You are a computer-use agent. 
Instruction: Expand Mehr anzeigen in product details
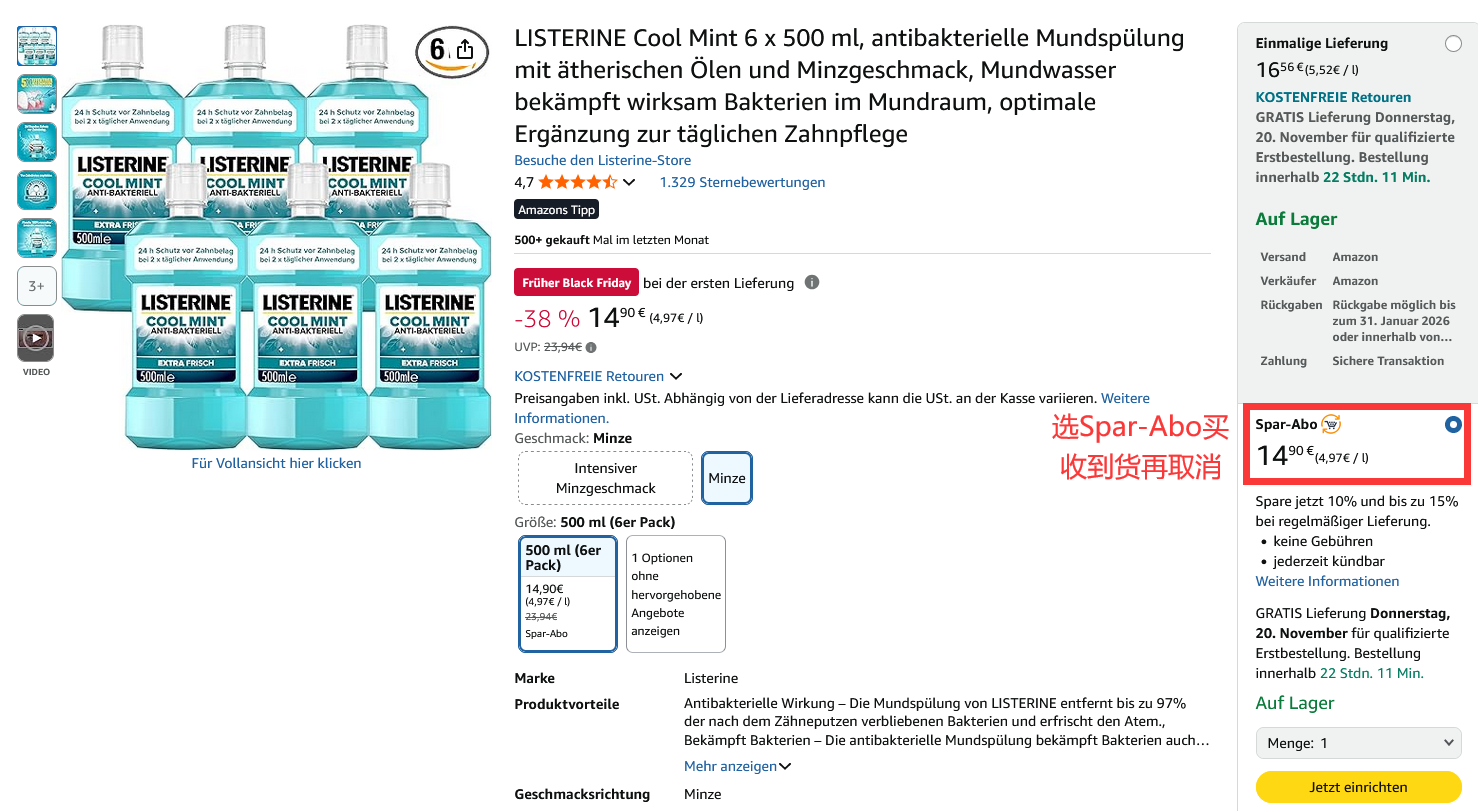tap(738, 766)
